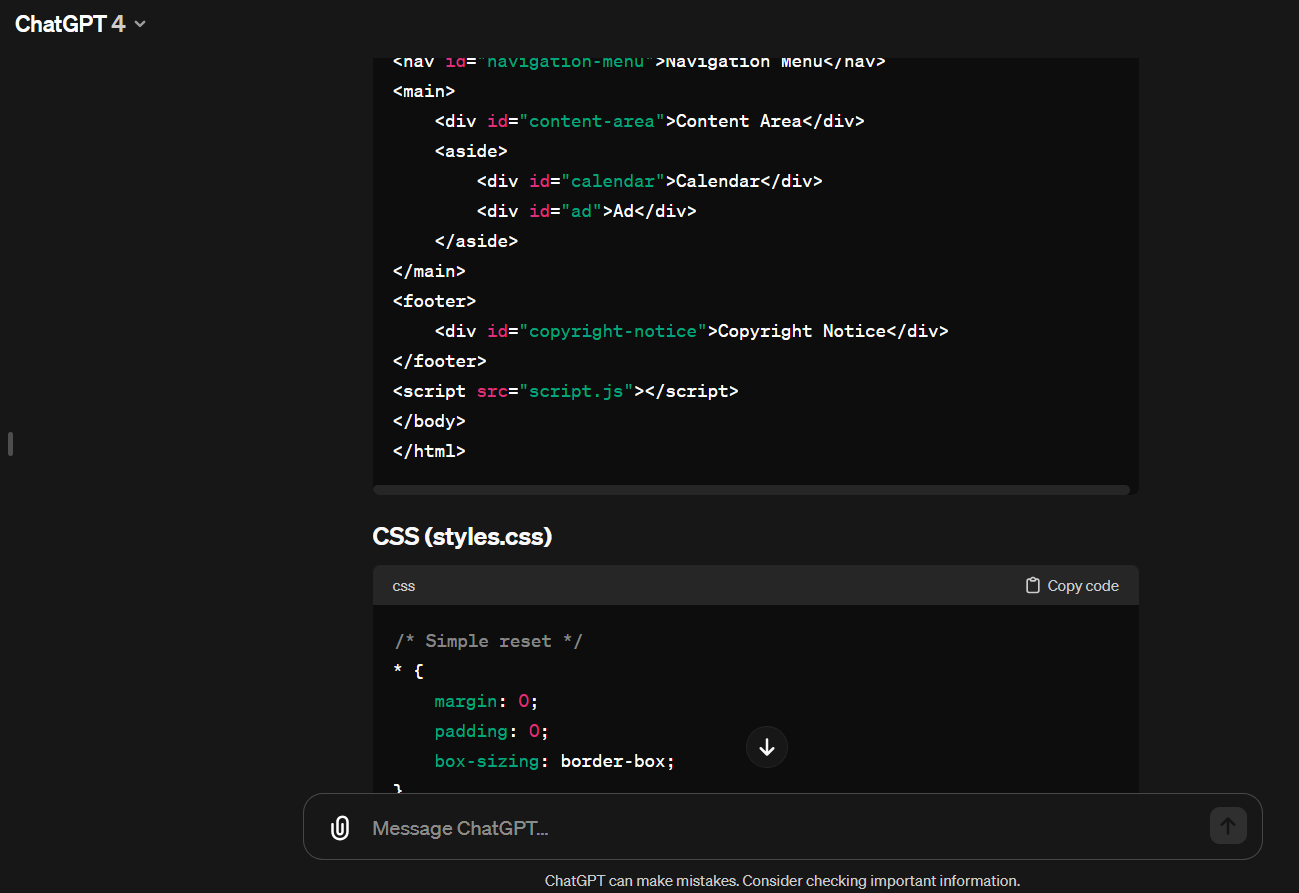Click the "copyright-notice" id value in code
The image size is (1299, 893).
[613, 331]
